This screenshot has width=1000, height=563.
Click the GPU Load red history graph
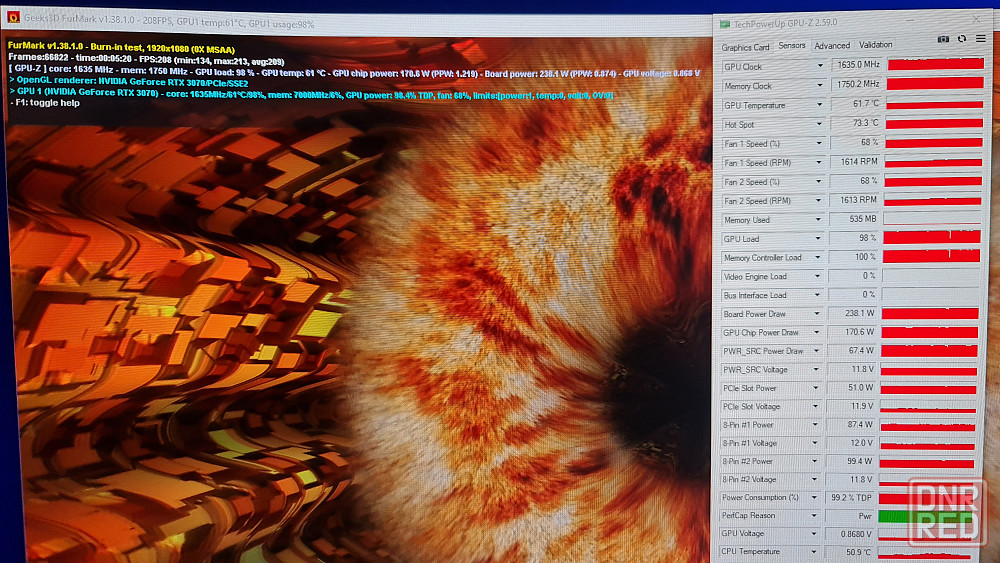click(932, 237)
